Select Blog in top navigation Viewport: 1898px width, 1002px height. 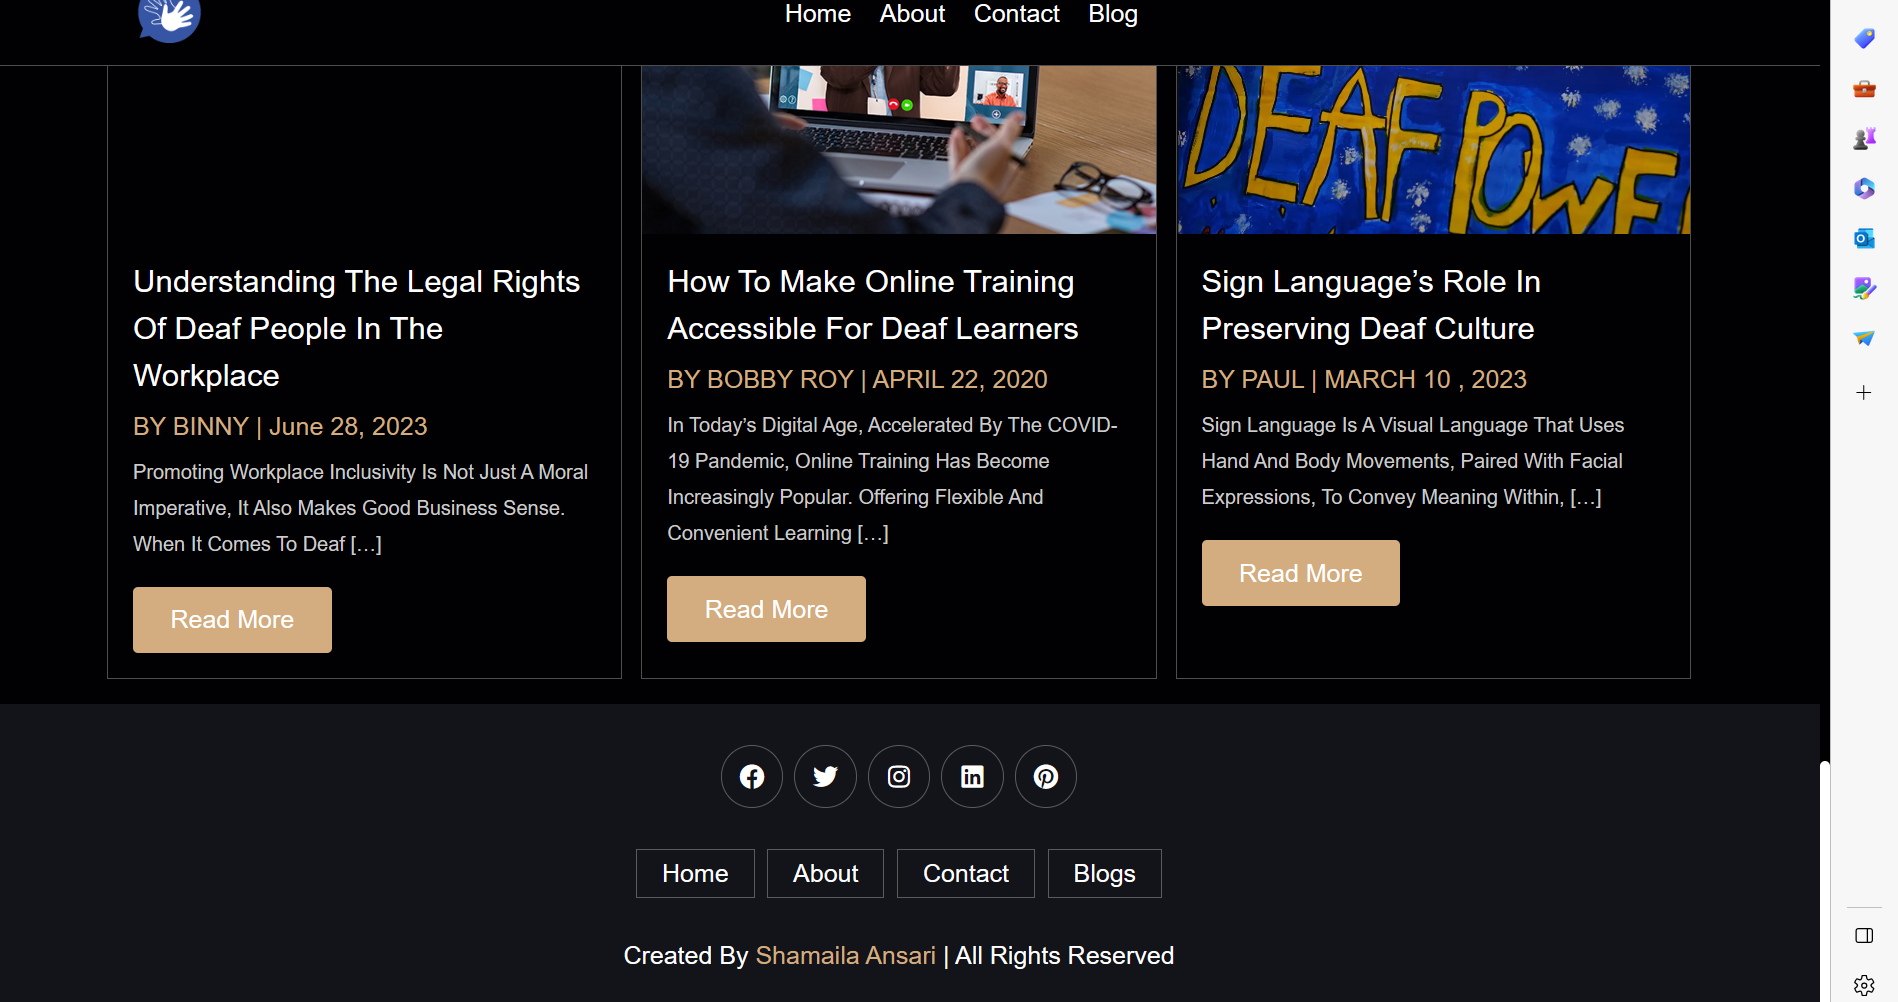[1113, 14]
